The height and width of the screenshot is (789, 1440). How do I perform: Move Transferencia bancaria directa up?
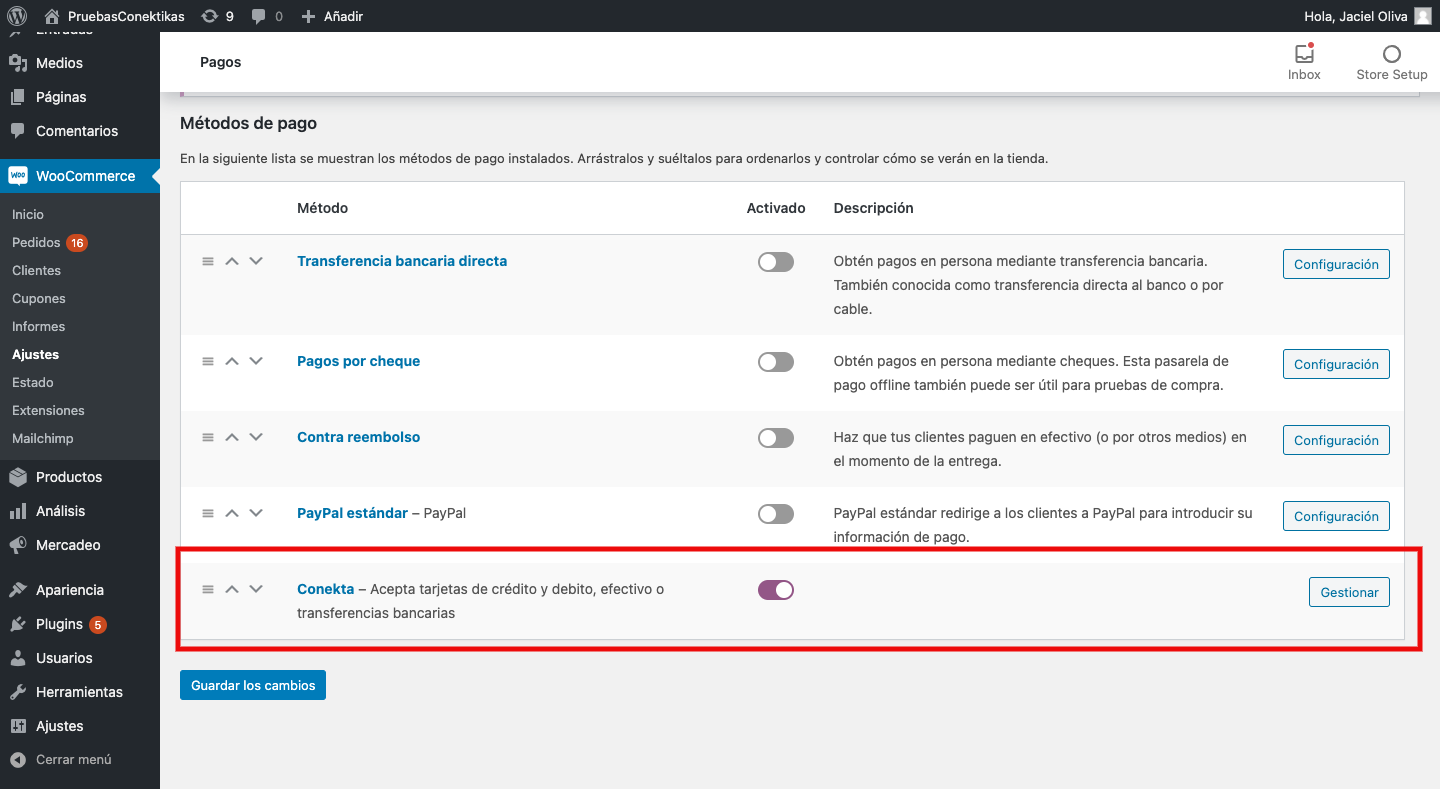[x=232, y=261]
